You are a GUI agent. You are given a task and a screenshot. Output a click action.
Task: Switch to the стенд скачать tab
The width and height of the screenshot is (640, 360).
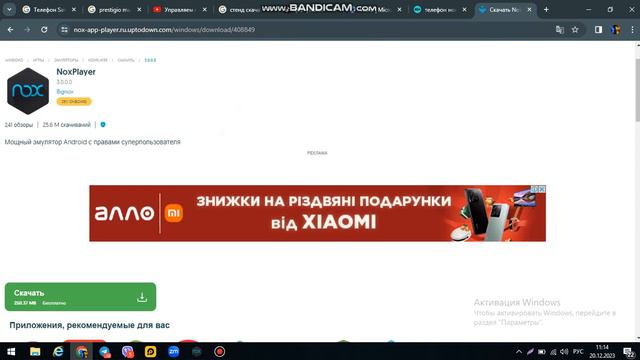point(241,9)
